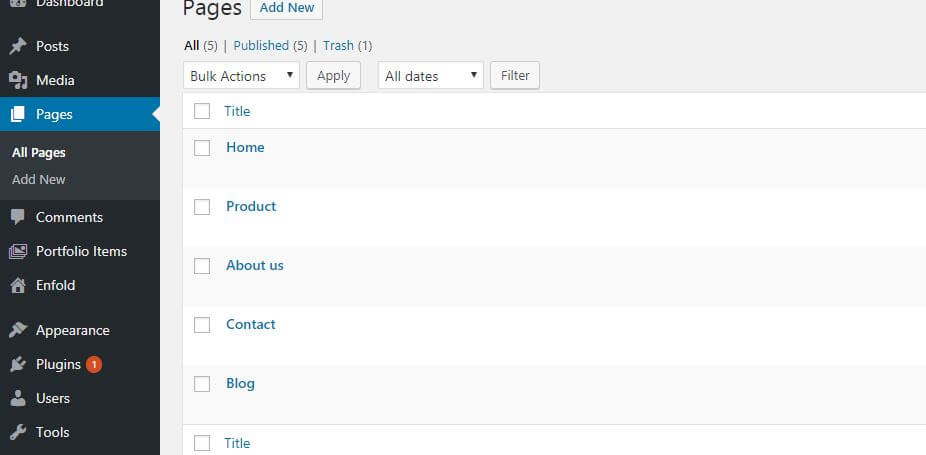
Task: Click the Comments speech bubble icon
Action: pos(18,217)
